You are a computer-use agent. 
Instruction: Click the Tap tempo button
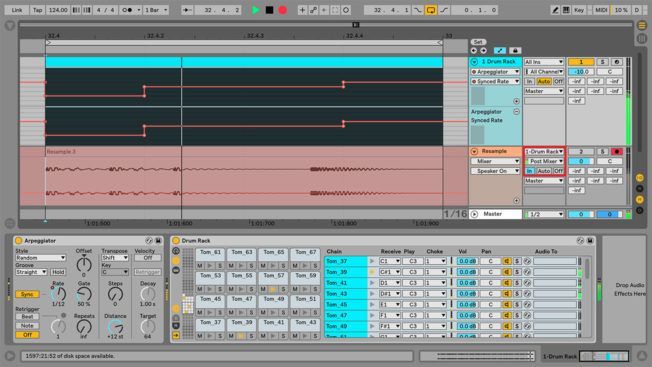tap(38, 10)
